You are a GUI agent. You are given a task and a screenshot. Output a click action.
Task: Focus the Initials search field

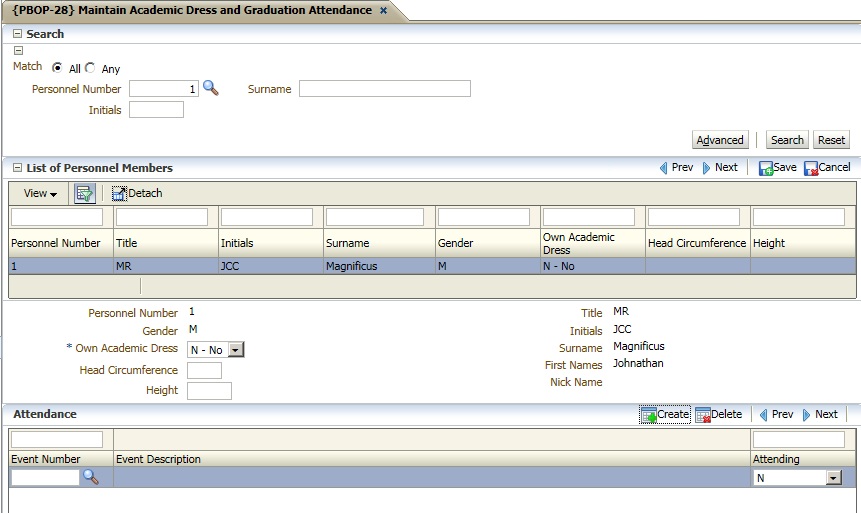(x=156, y=109)
